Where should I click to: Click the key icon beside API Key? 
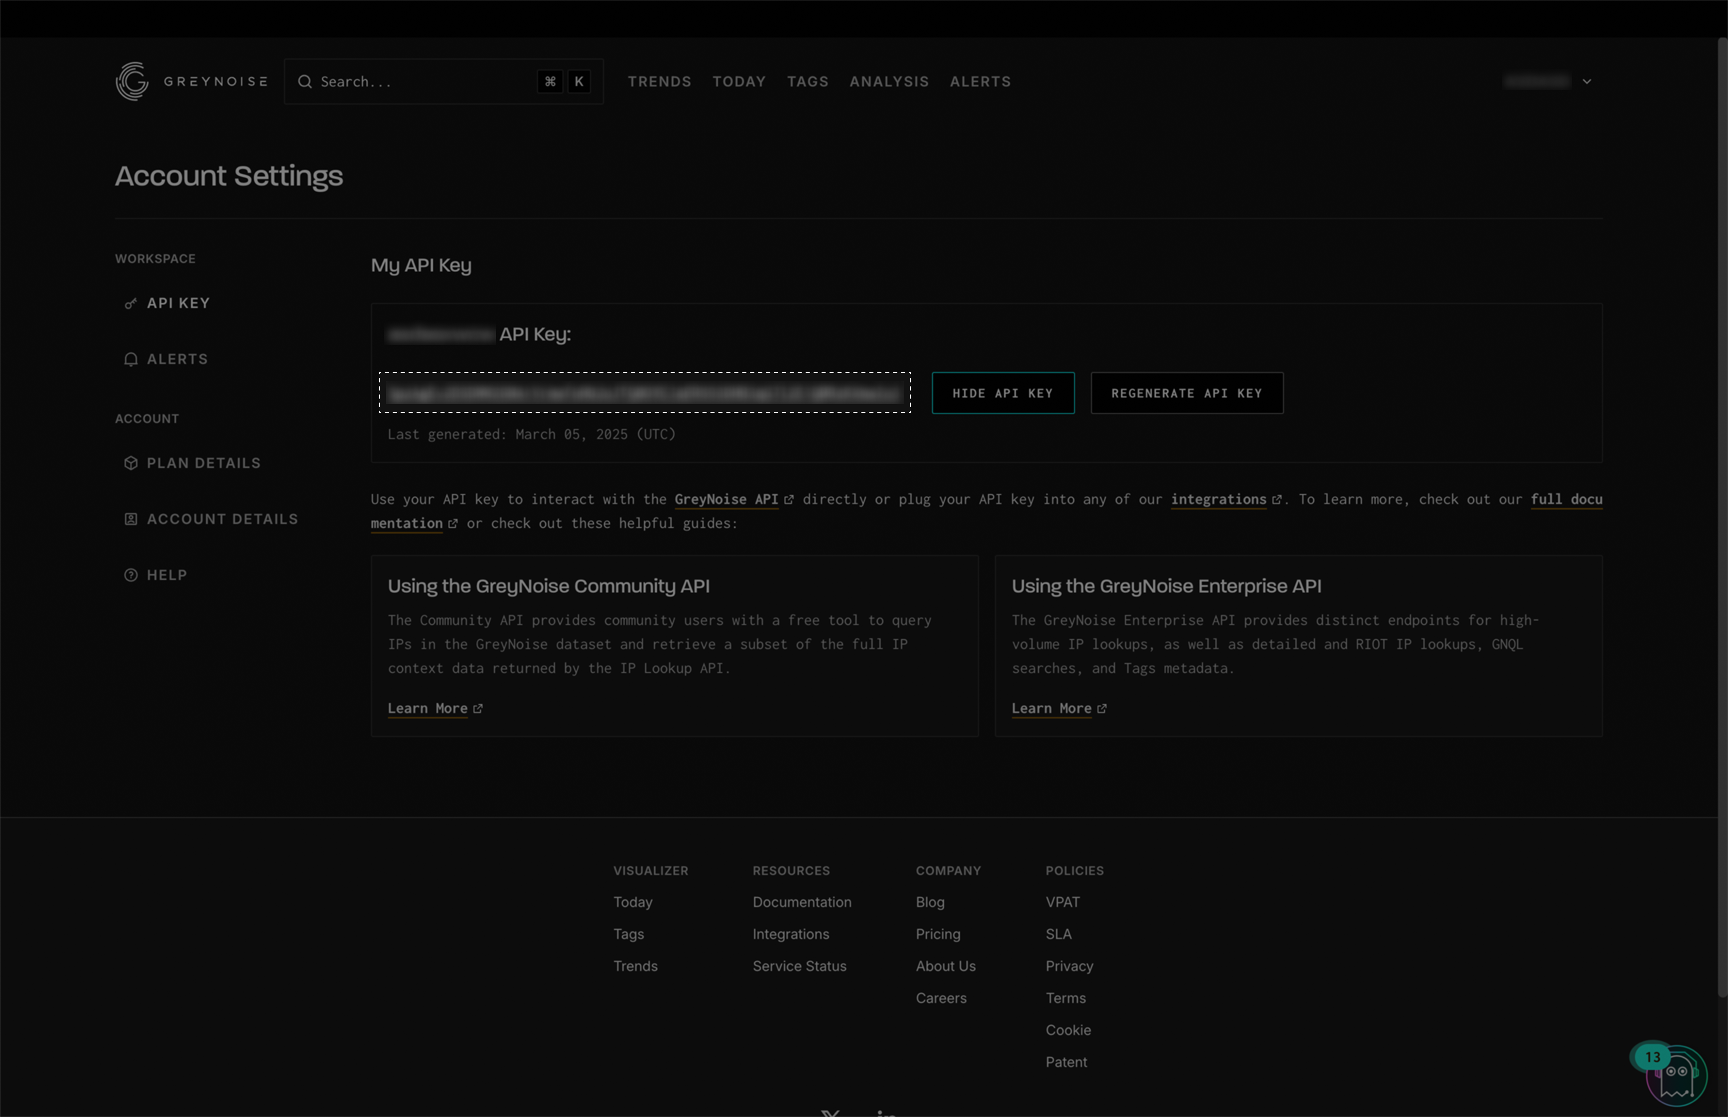tap(130, 303)
